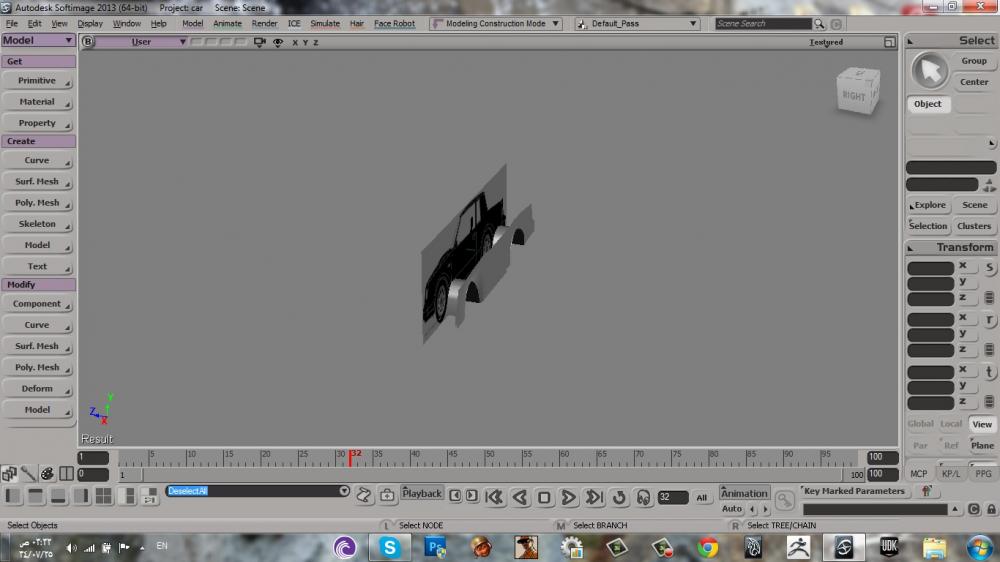This screenshot has height=562, width=1000.
Task: Click the toolbar panel switcher icon
Action: pyautogui.click(x=9, y=473)
